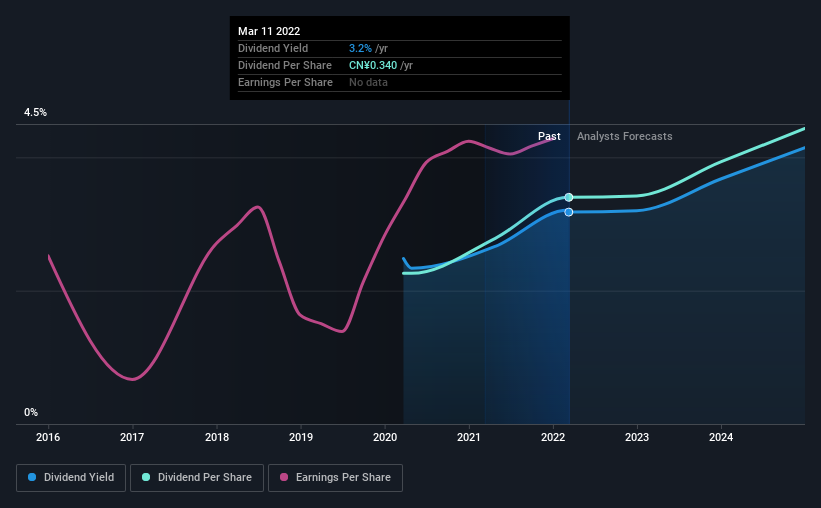The height and width of the screenshot is (508, 821).
Task: Click the 2022 x-axis label
Action: pyautogui.click(x=553, y=437)
